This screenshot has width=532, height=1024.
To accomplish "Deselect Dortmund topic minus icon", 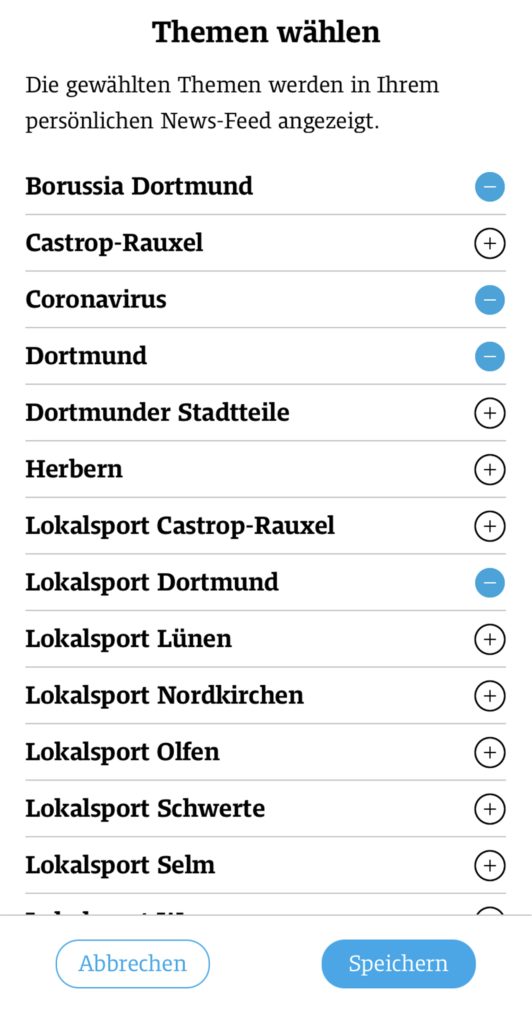I will point(490,357).
